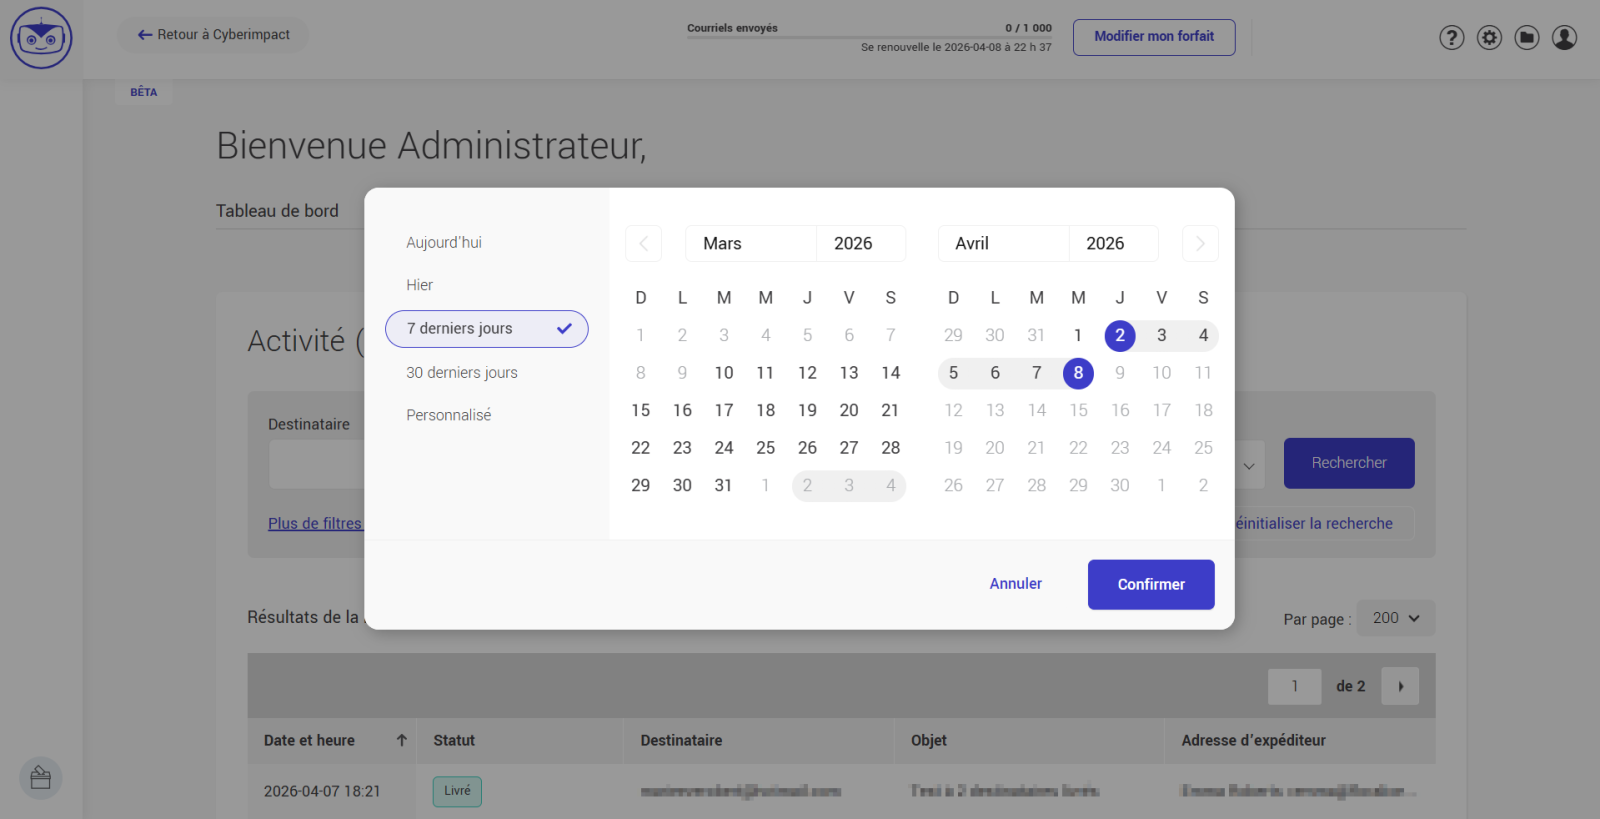
Task: Expand the 200 per page dropdown
Action: coord(1396,618)
